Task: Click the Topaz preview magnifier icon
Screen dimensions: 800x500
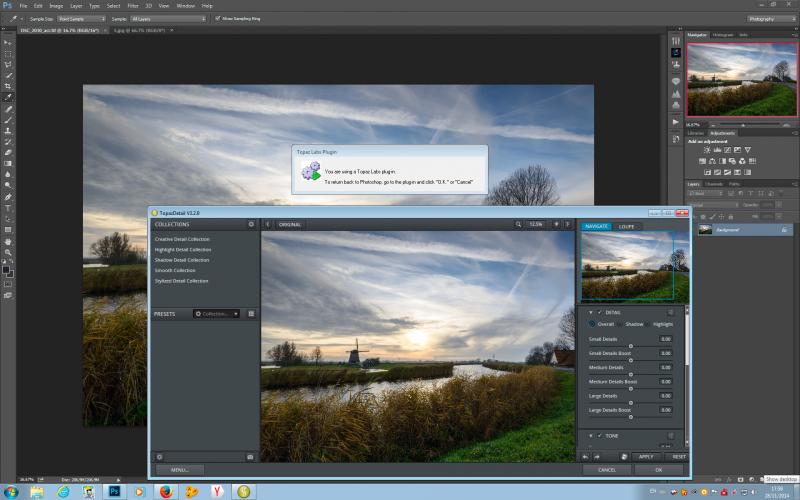Action: pos(518,224)
